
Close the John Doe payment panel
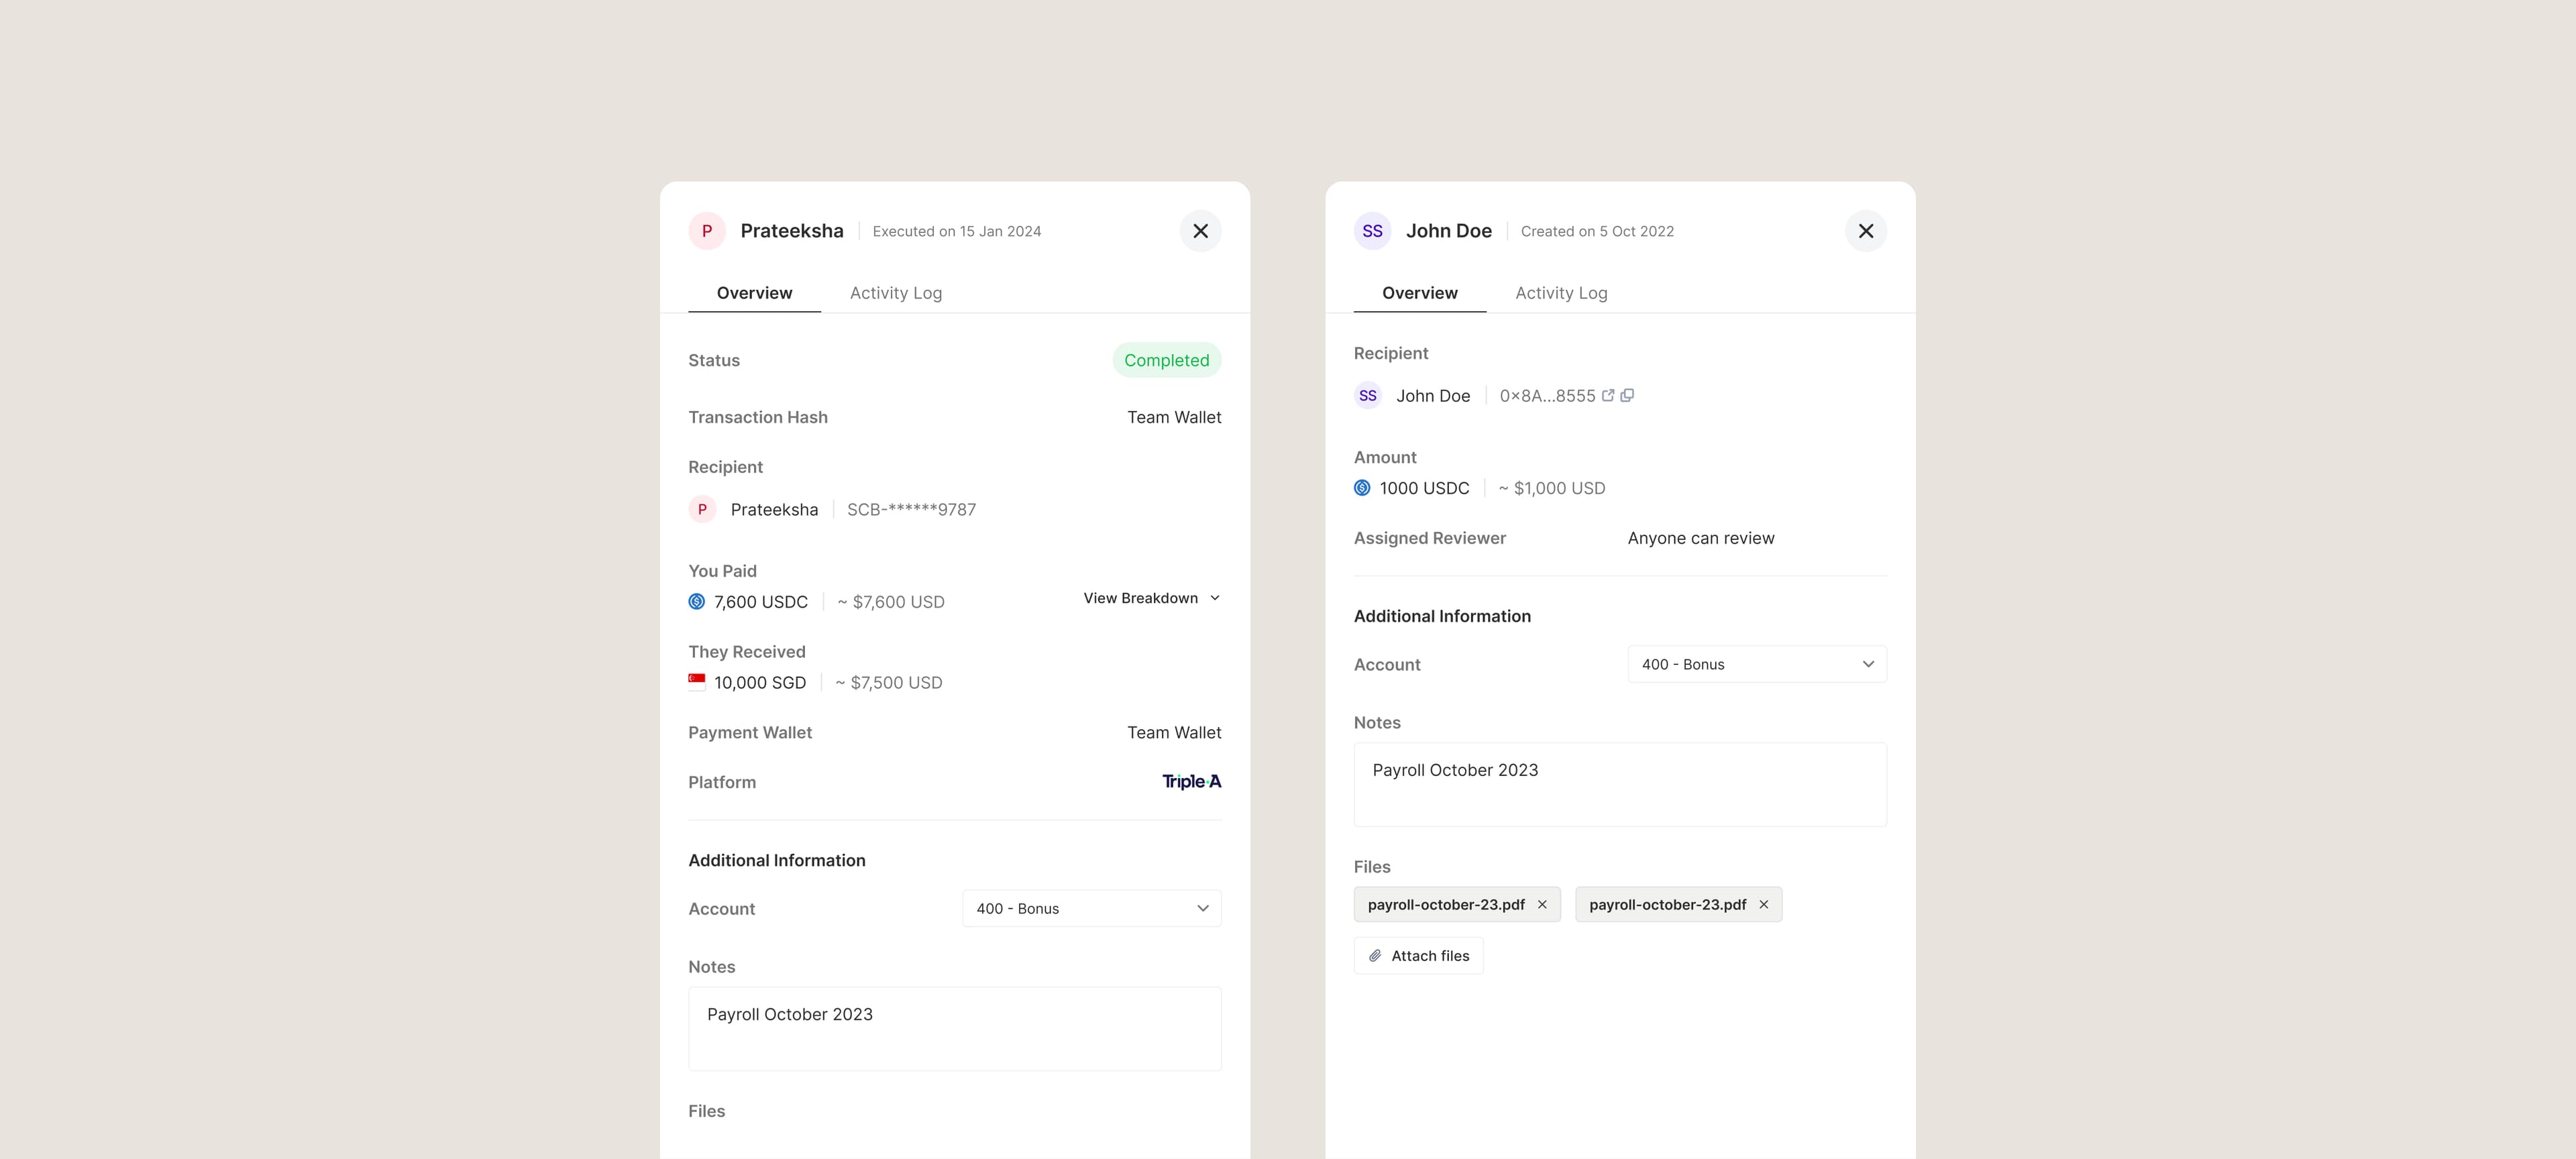(x=1866, y=231)
